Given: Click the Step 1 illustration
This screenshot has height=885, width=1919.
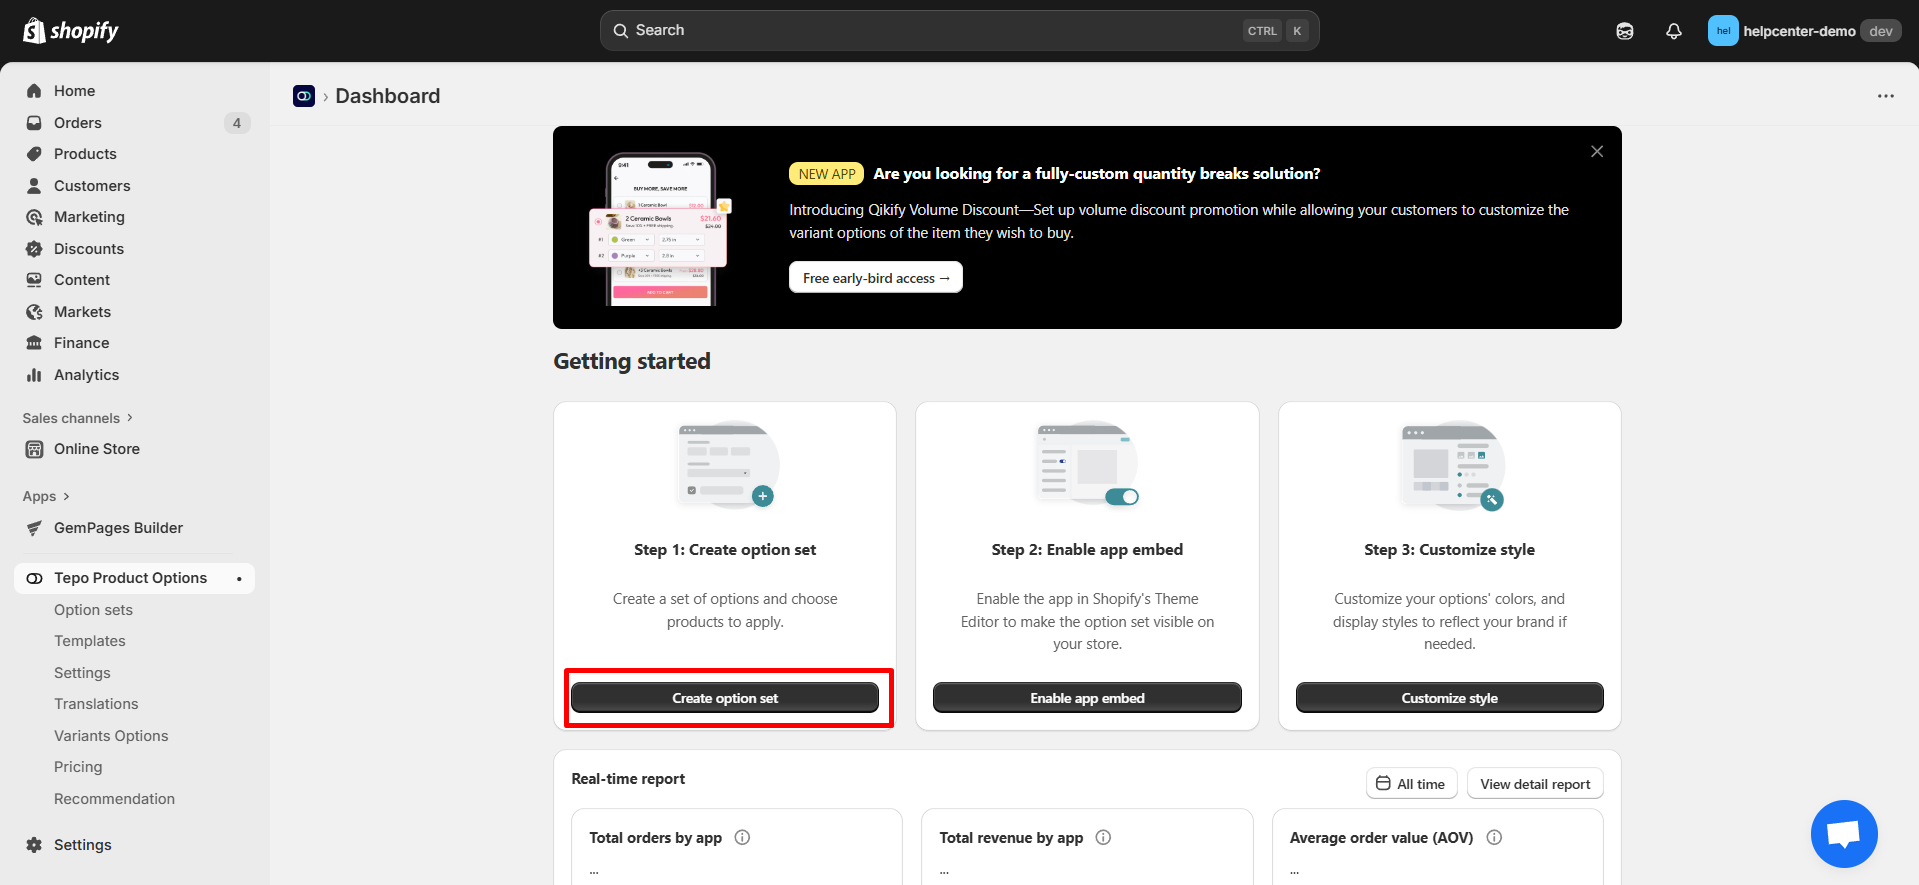Looking at the screenshot, I should tap(726, 465).
